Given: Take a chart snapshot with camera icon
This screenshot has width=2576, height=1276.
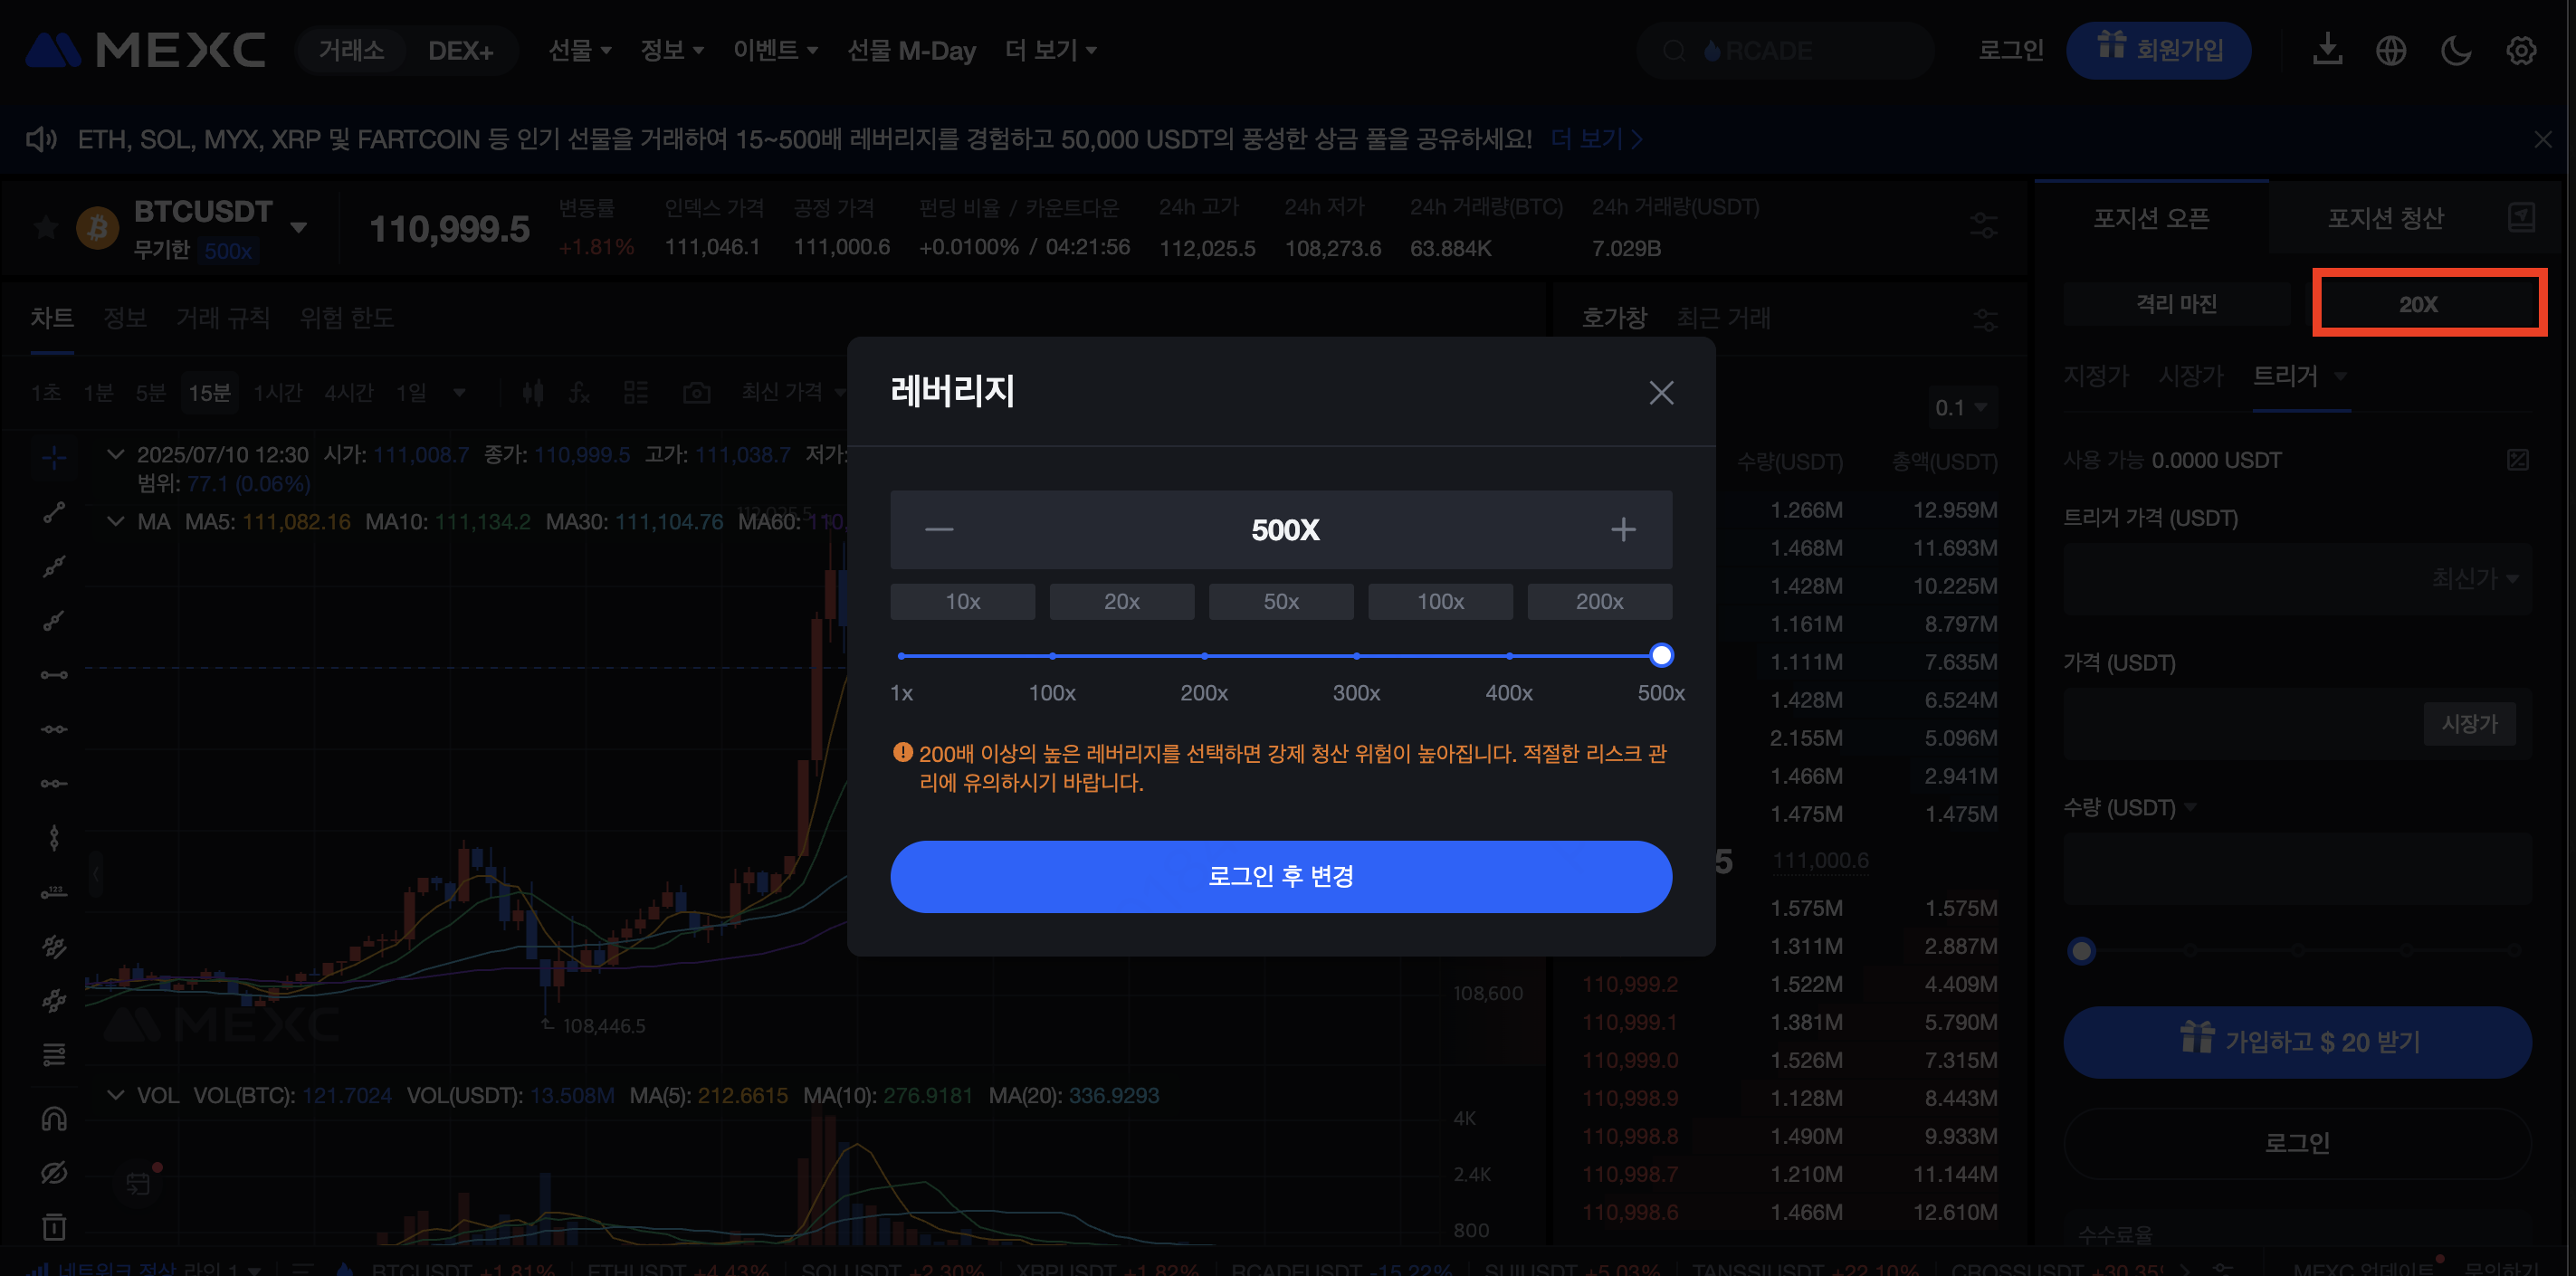Looking at the screenshot, I should pyautogui.click(x=696, y=393).
